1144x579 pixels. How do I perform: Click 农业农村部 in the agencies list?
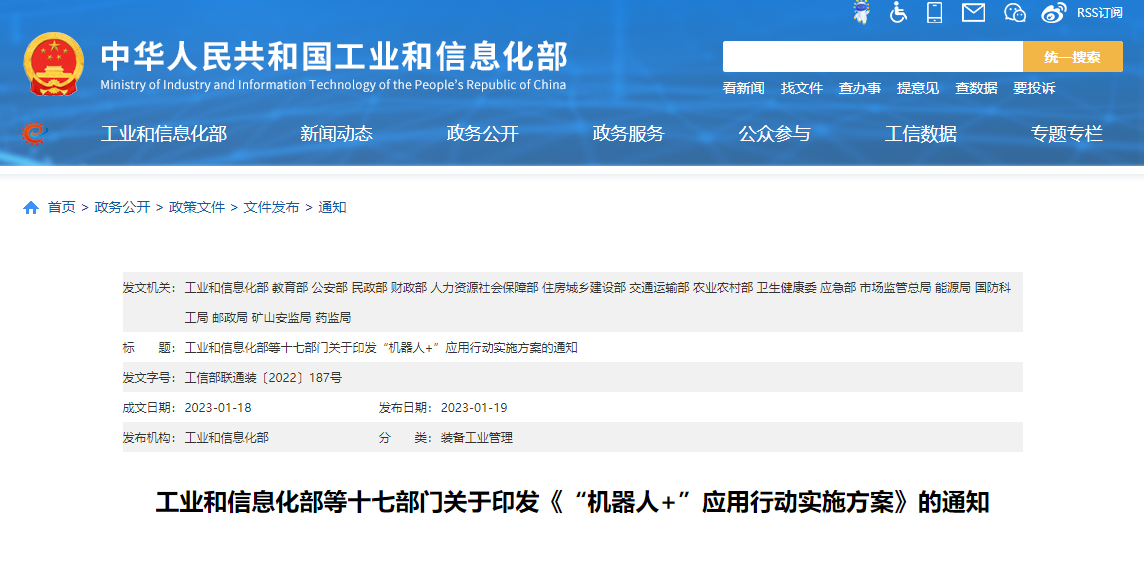723,288
